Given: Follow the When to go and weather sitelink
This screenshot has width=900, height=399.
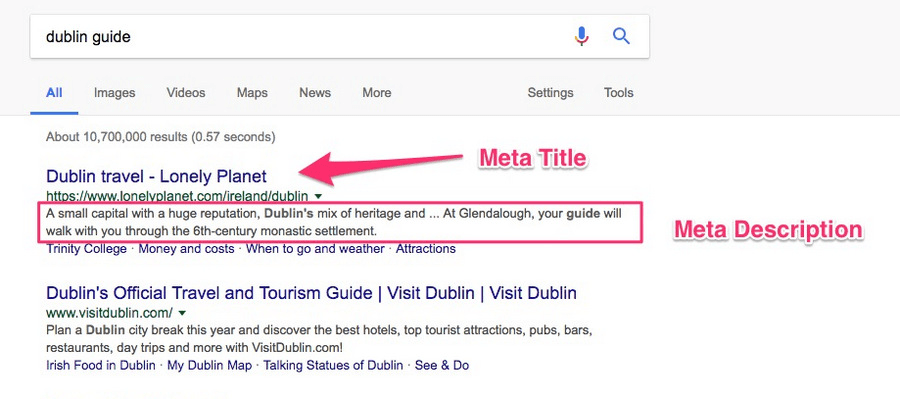Looking at the screenshot, I should tap(315, 249).
